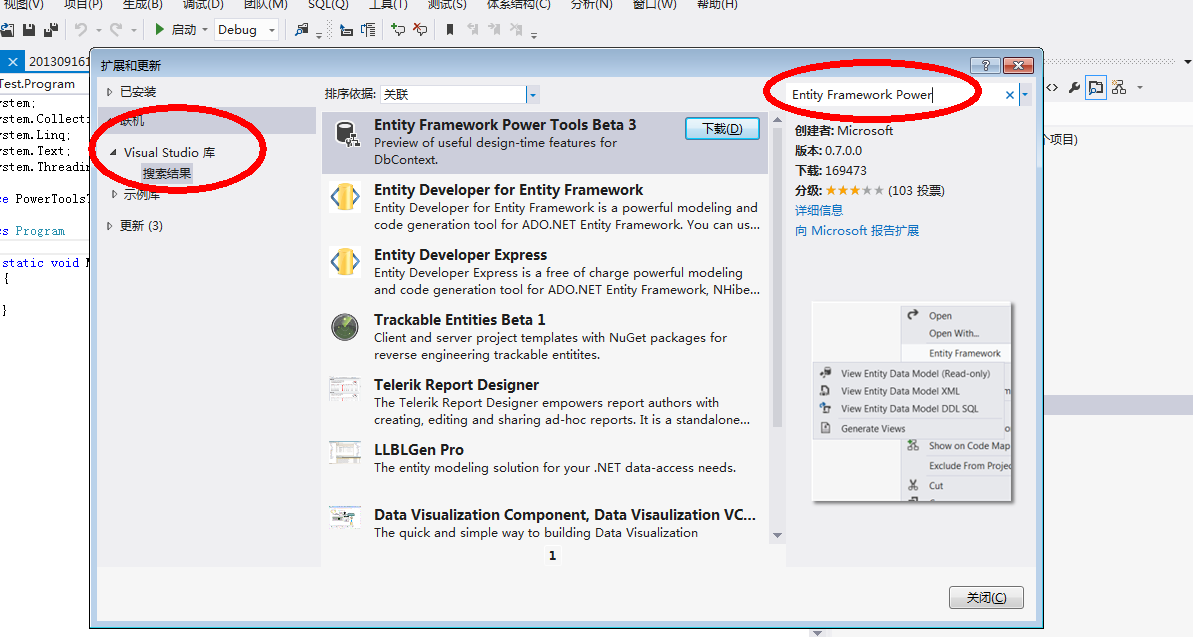Select 搜索结果 under Visual Studio 库
This screenshot has height=637, width=1193.
click(x=167, y=174)
